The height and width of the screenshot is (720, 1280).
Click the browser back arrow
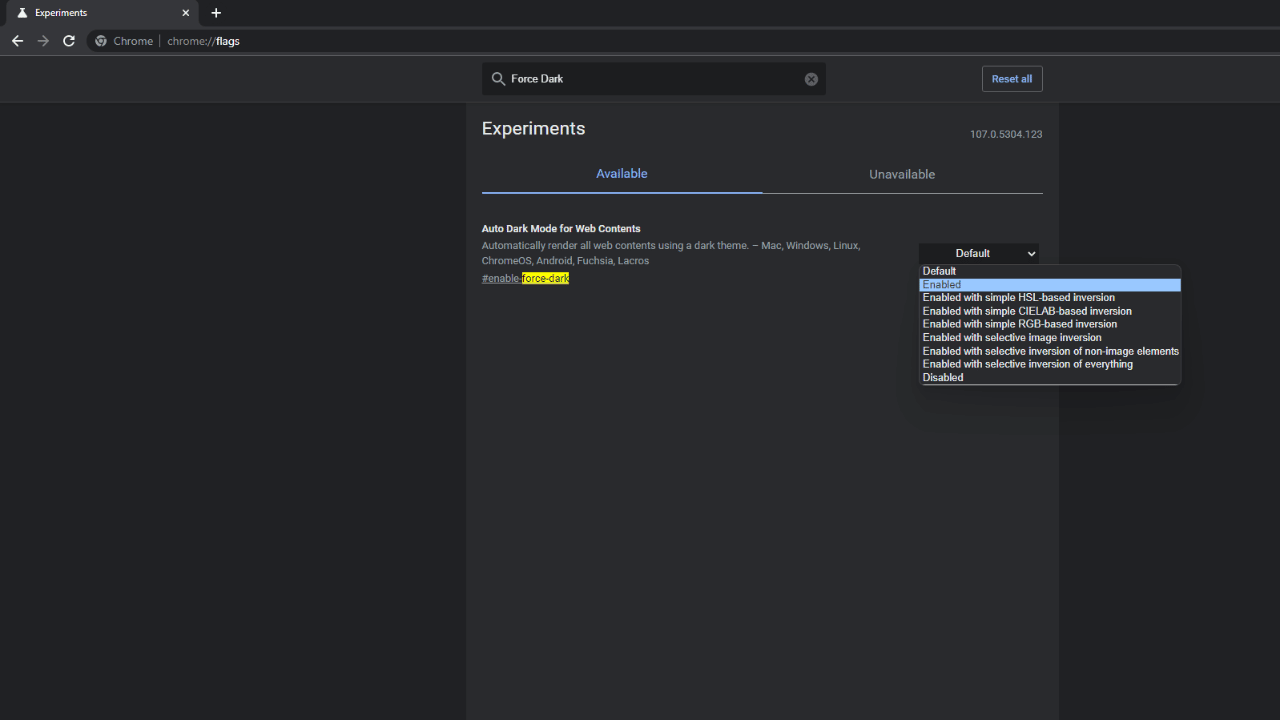click(17, 41)
